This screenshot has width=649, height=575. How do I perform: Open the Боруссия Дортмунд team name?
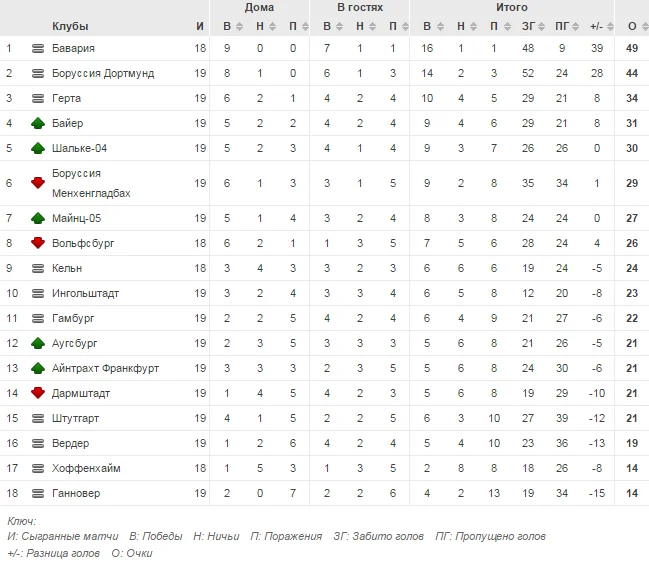click(x=102, y=73)
